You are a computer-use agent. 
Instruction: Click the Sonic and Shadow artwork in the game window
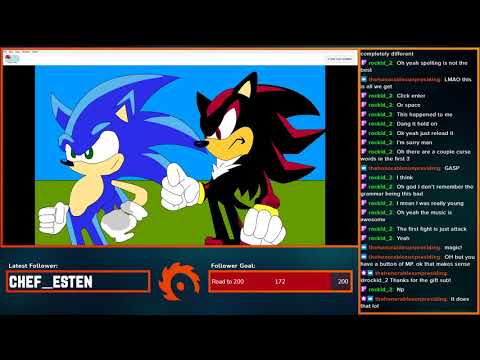pyautogui.click(x=180, y=155)
